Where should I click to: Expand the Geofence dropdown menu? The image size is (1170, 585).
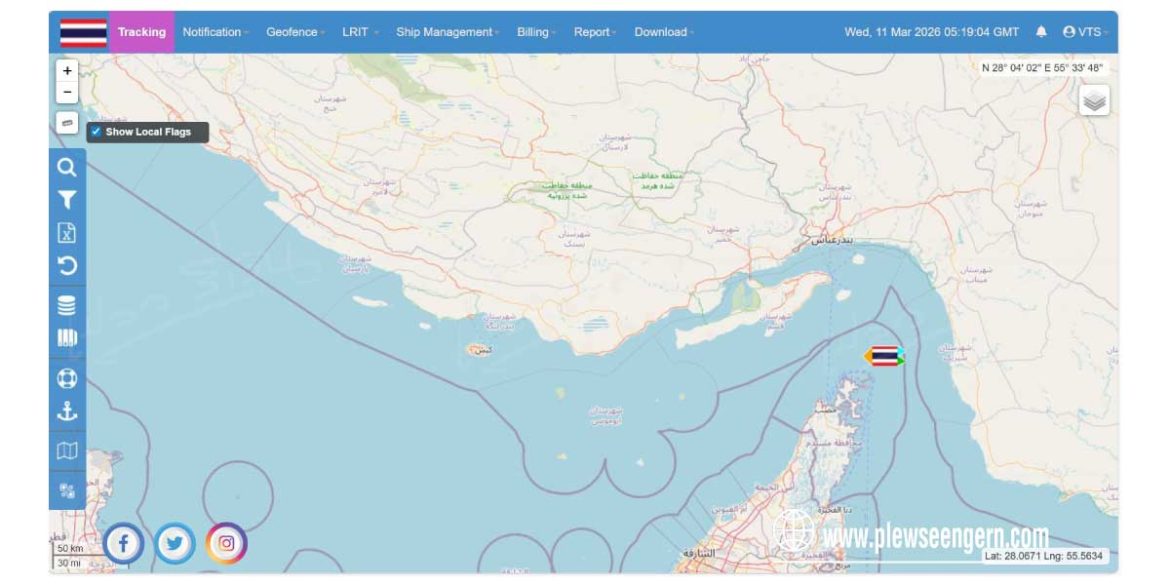tap(295, 32)
